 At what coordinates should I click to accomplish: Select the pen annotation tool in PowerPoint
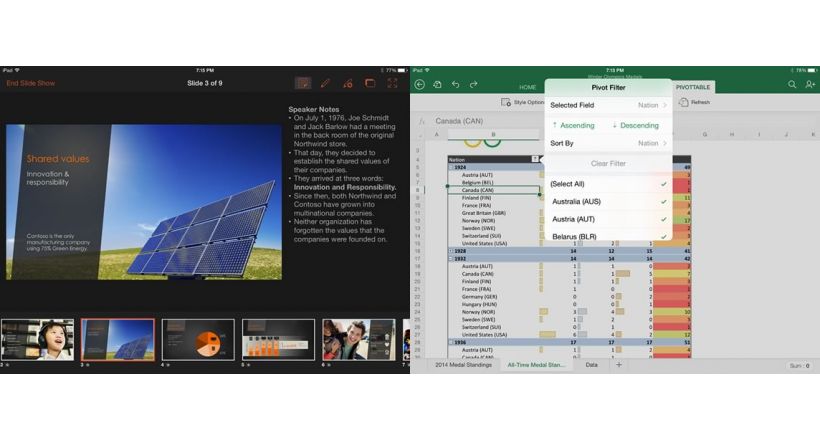[325, 83]
